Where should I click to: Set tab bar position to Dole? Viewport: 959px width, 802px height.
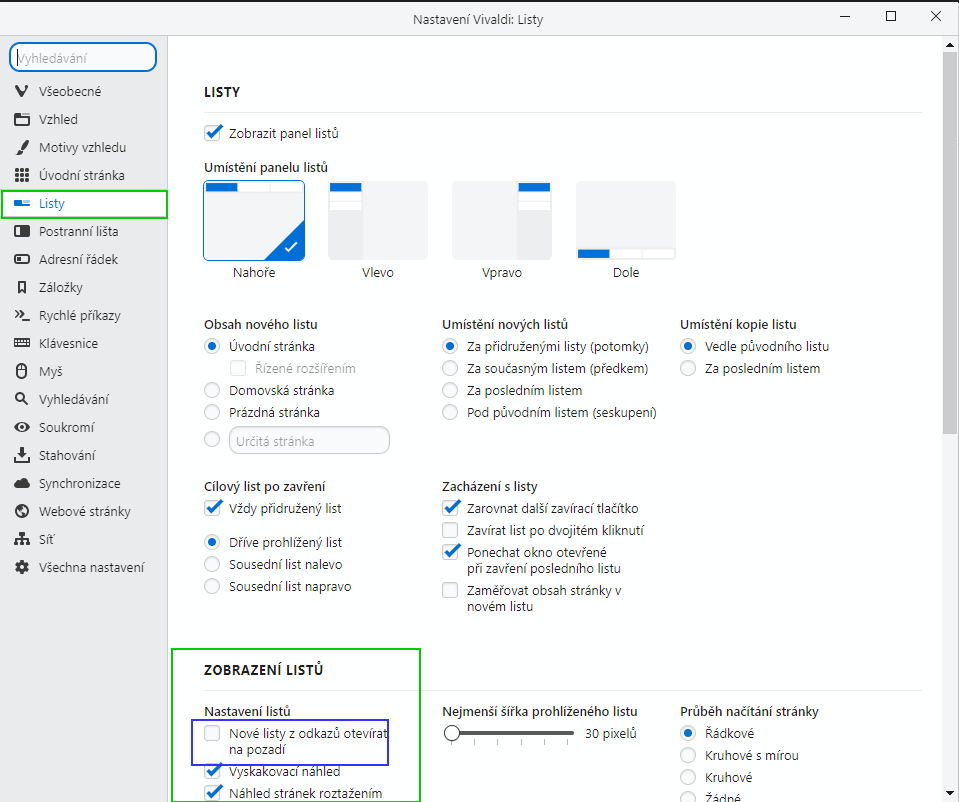[626, 220]
